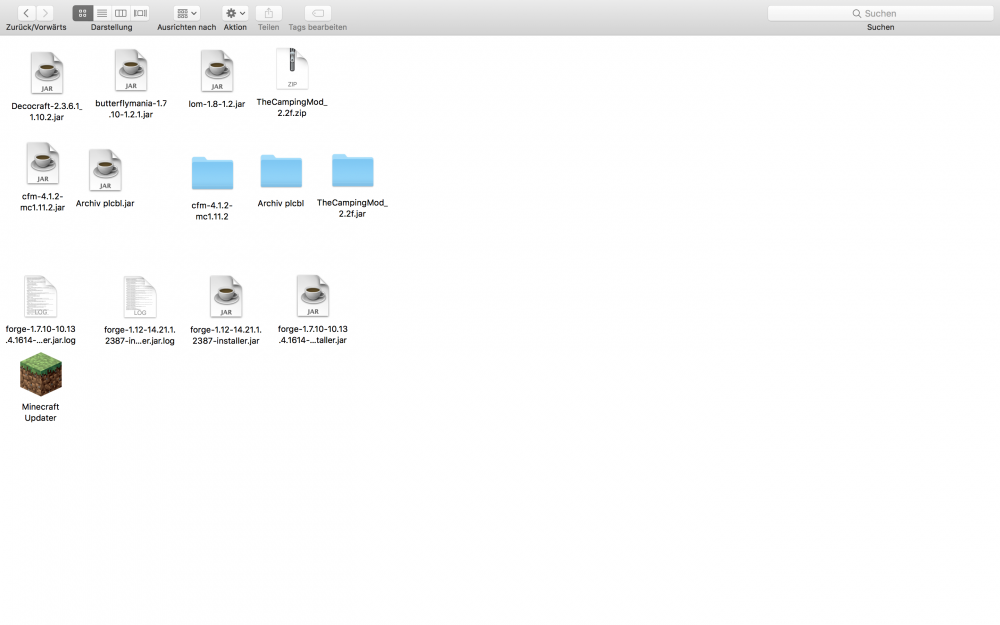Click the lom-1.8-1.2.jar file name
The image size is (1000, 625).
[217, 104]
